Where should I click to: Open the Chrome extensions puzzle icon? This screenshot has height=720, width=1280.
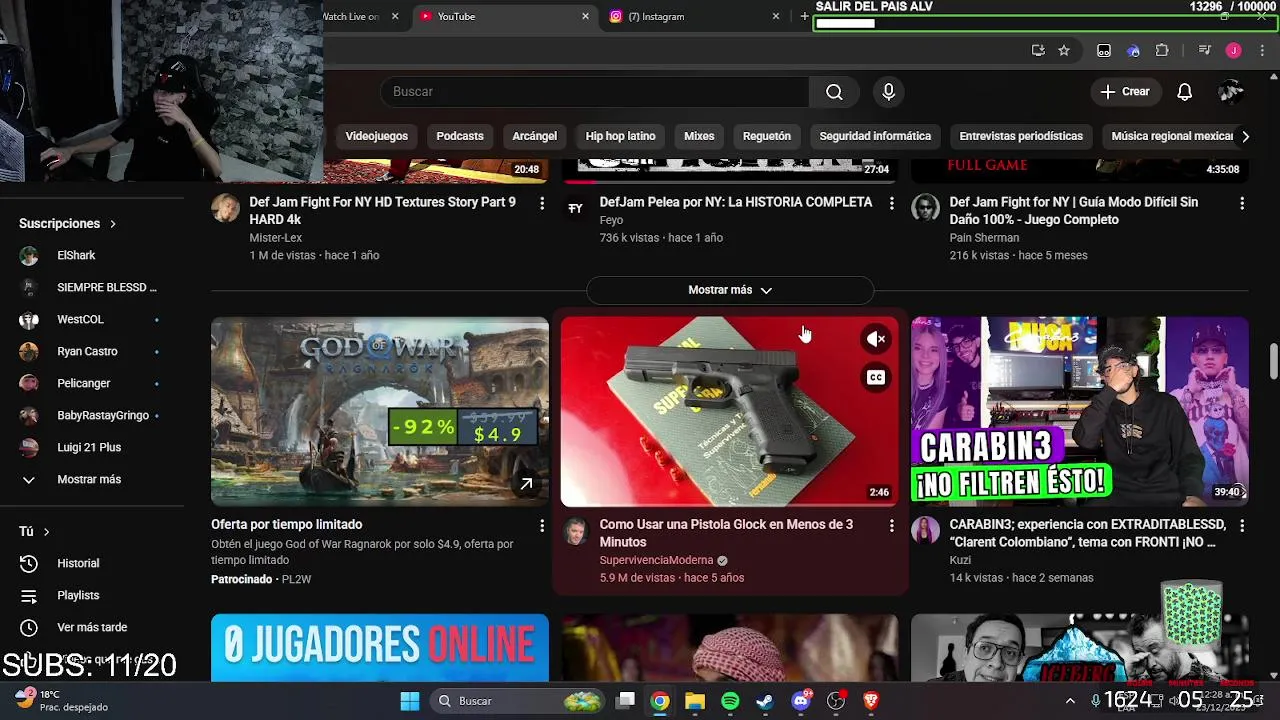click(1162, 51)
